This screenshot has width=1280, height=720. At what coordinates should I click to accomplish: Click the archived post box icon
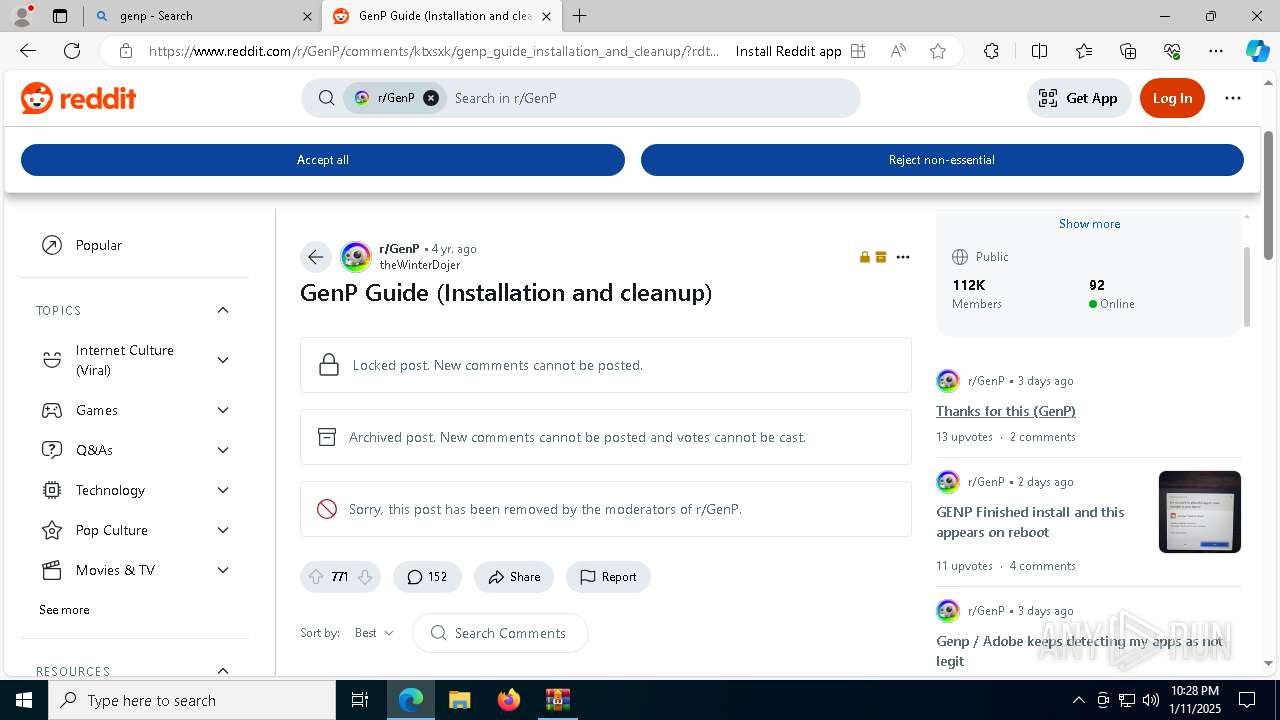pos(327,437)
